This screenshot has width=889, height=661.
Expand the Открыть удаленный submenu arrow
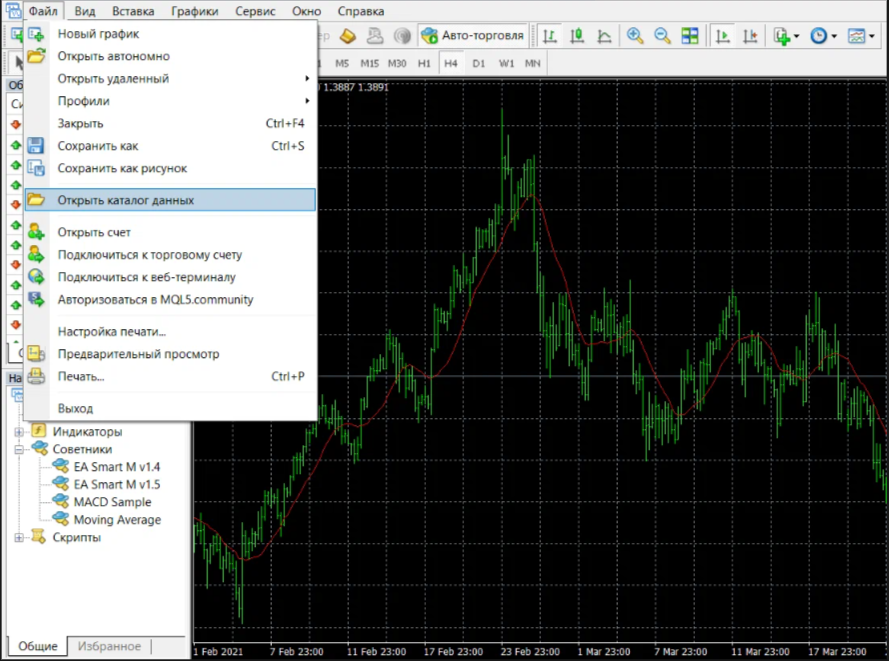(x=307, y=78)
